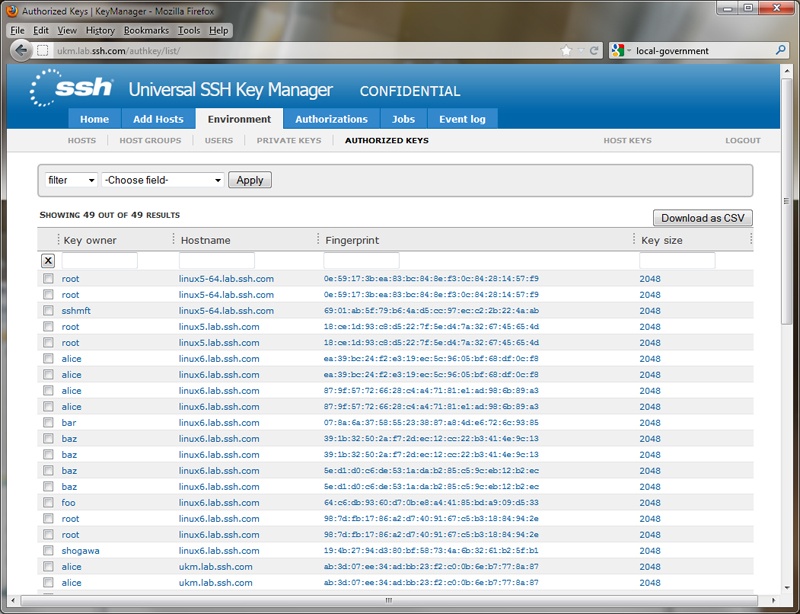Click the Key size filter input
Viewport: 800px width, 614px height.
pyautogui.click(x=677, y=260)
